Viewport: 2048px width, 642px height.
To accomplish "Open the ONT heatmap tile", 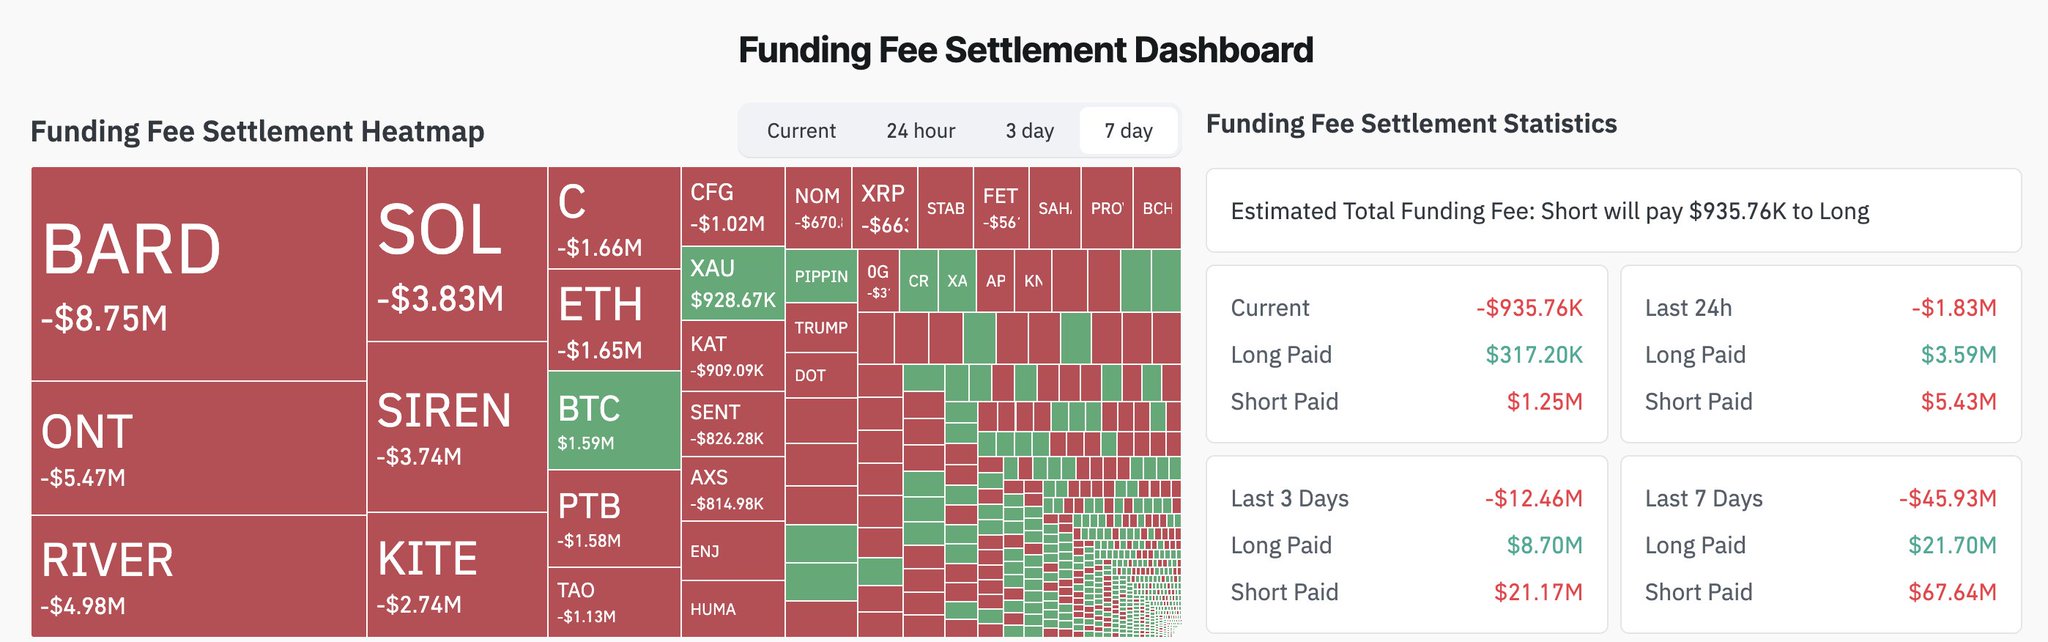I will (198, 448).
